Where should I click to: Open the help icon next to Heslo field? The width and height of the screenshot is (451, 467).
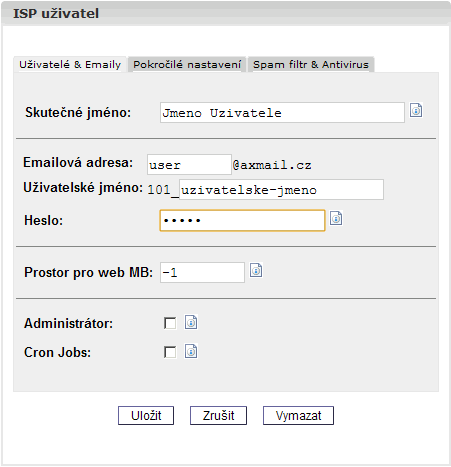[x=336, y=218]
